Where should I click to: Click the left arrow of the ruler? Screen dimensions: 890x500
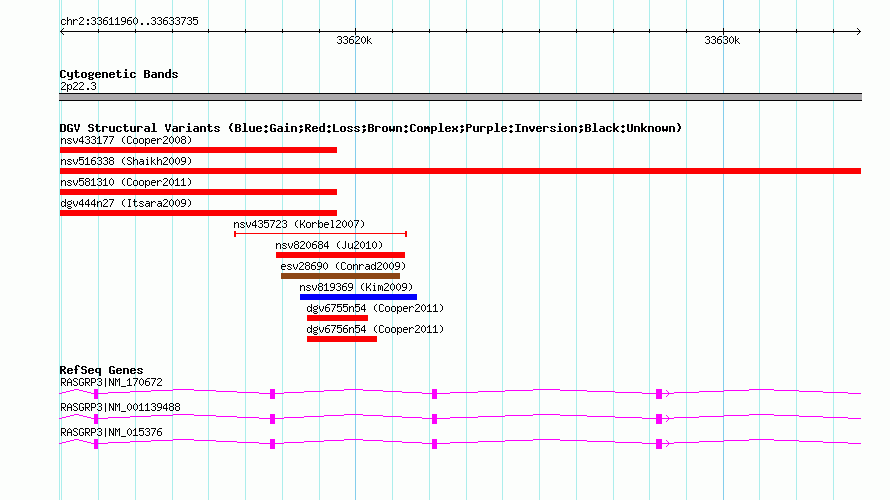coord(62,32)
